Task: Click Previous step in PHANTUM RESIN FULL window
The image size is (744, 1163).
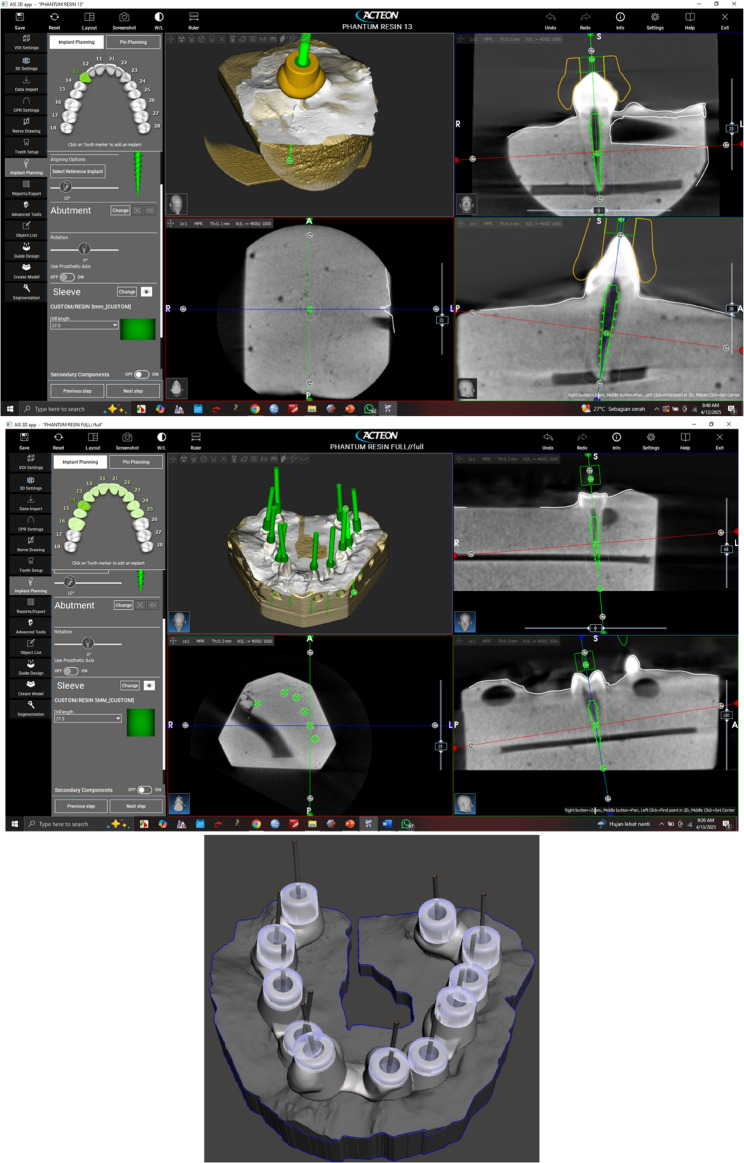Action: pos(81,806)
